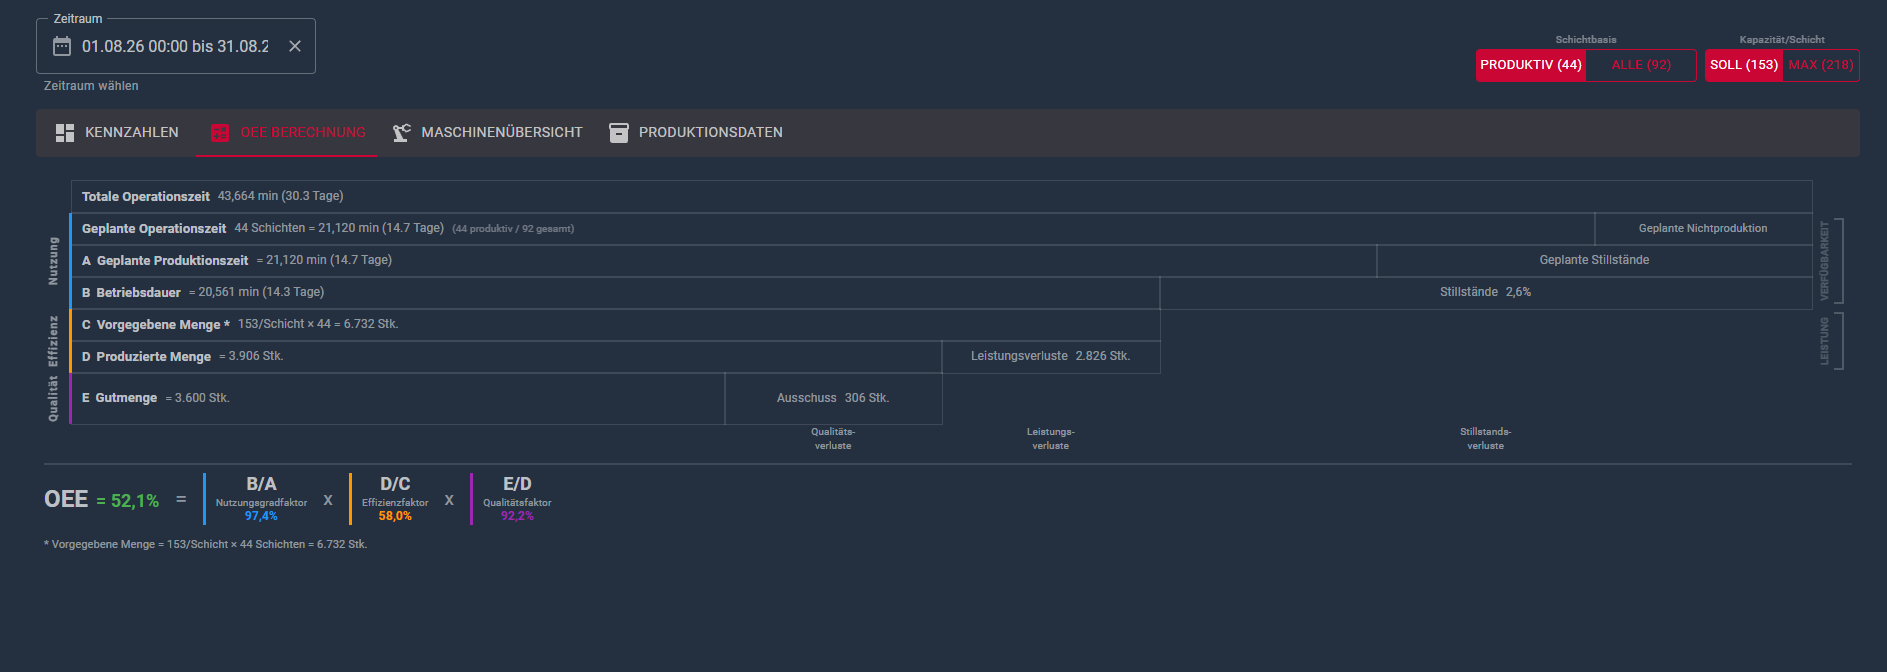
Task: Select SOLL (153) capacity per shift
Action: 1744,65
